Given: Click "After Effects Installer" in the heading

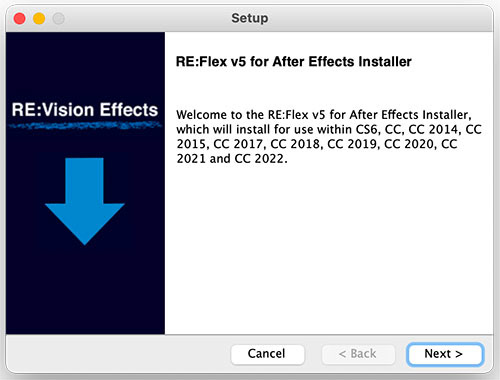Looking at the screenshot, I should pyautogui.click(x=342, y=62).
